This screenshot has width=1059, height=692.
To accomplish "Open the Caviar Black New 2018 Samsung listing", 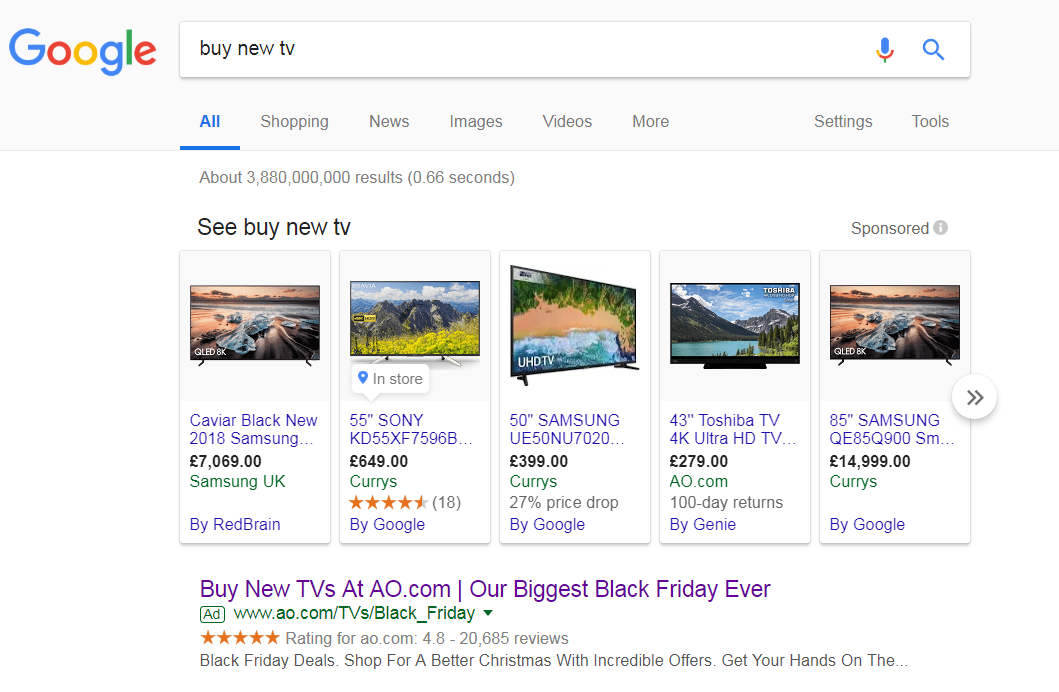I will [253, 429].
